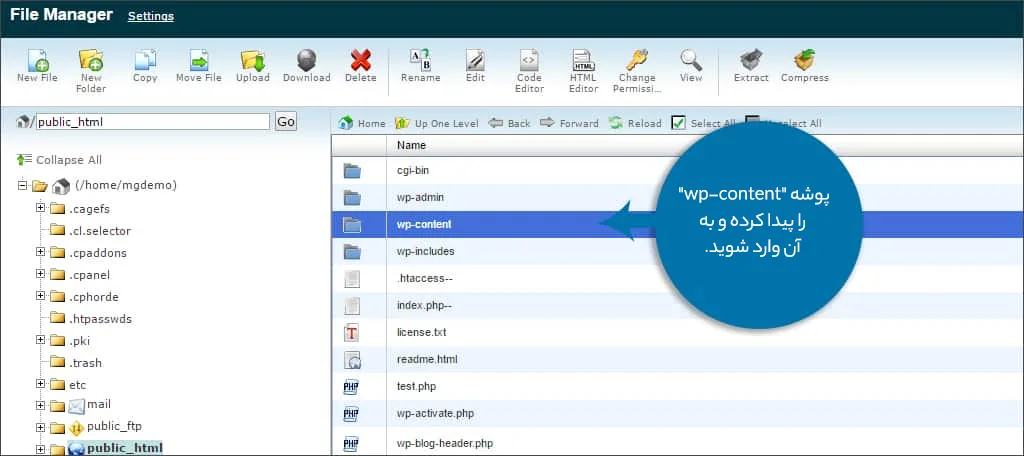The width and height of the screenshot is (1024, 456).
Task: Collapse the /home/mgdemo root node
Action: pos(23,186)
